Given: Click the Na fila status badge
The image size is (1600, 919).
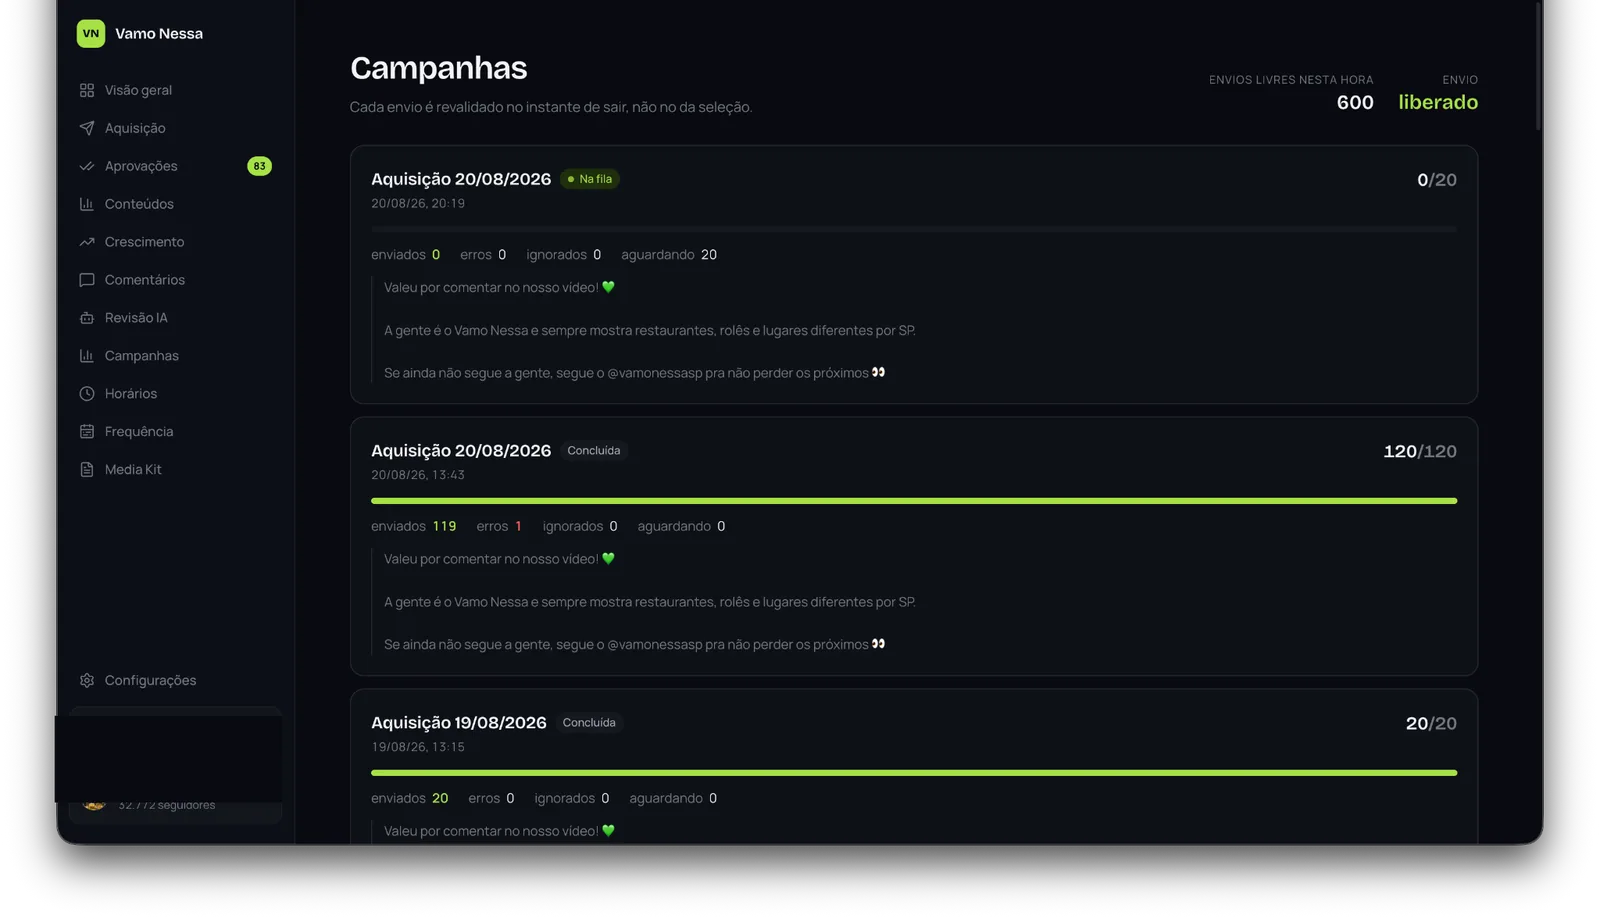Looking at the screenshot, I should (590, 179).
